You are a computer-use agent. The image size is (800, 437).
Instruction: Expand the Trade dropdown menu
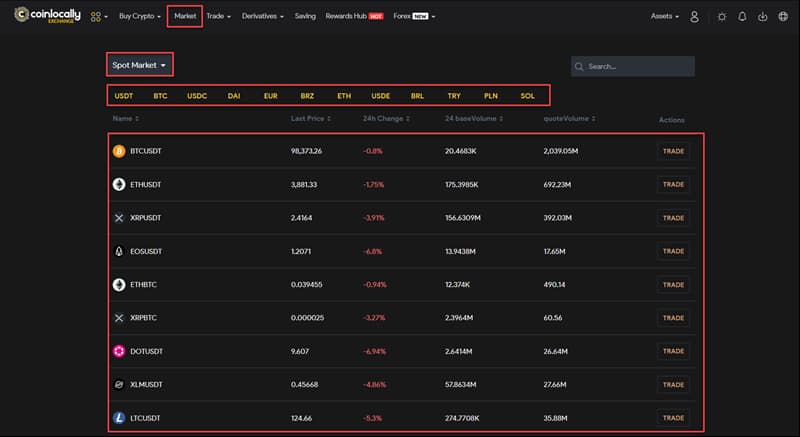218,16
